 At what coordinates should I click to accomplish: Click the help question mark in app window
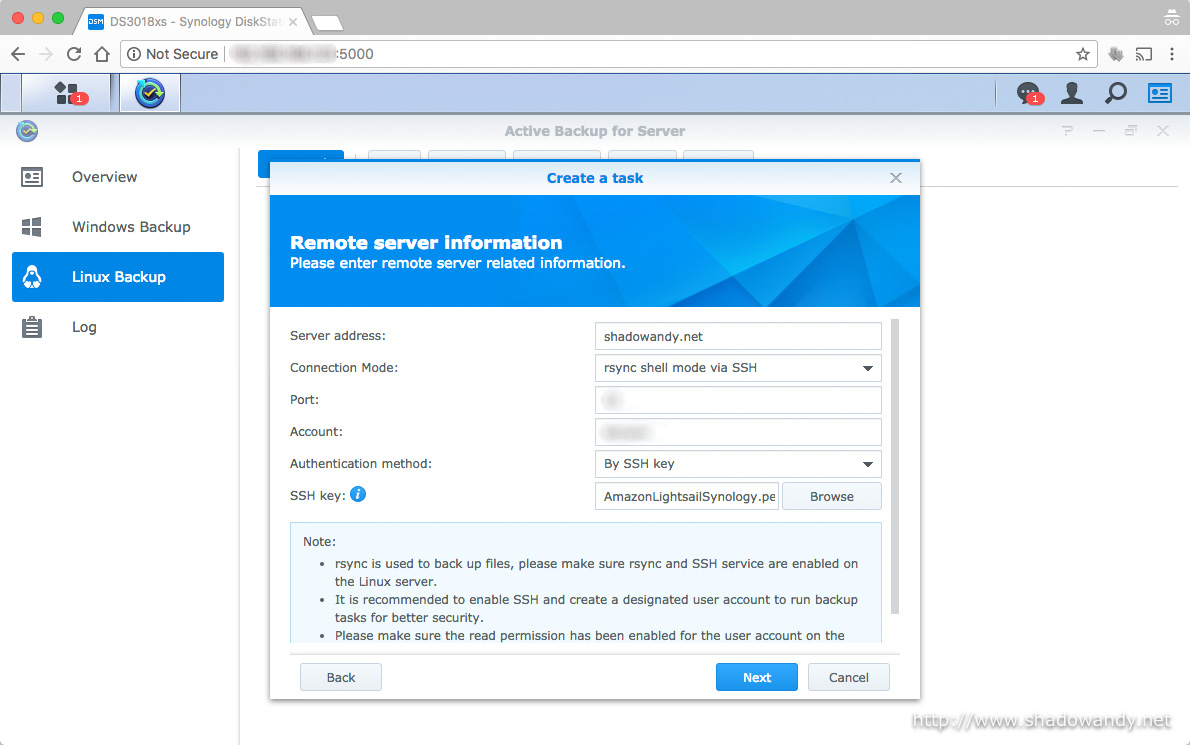tap(1067, 131)
